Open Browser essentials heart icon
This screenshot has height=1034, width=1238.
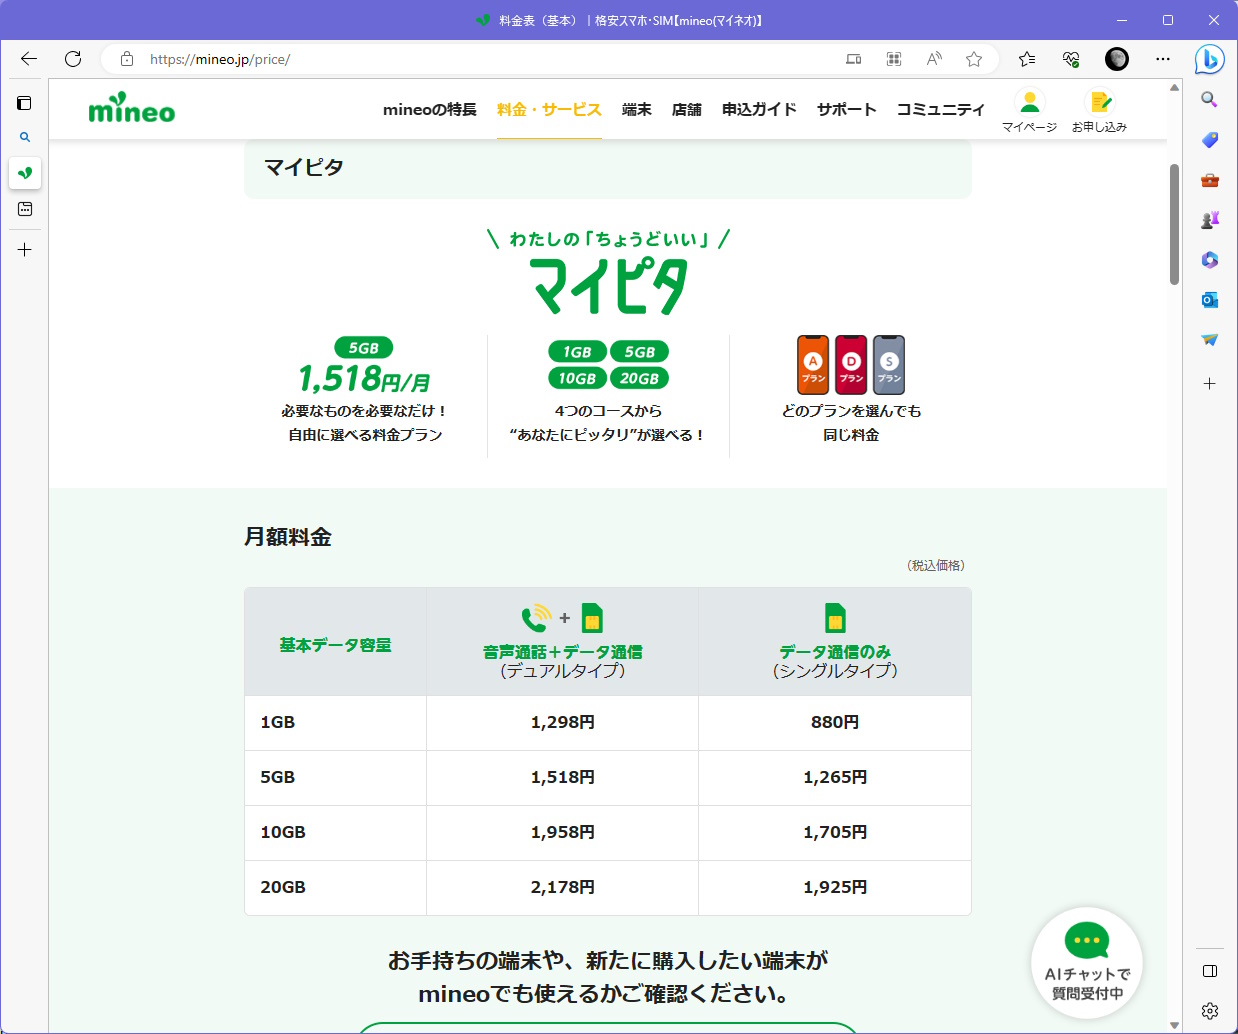(1071, 59)
